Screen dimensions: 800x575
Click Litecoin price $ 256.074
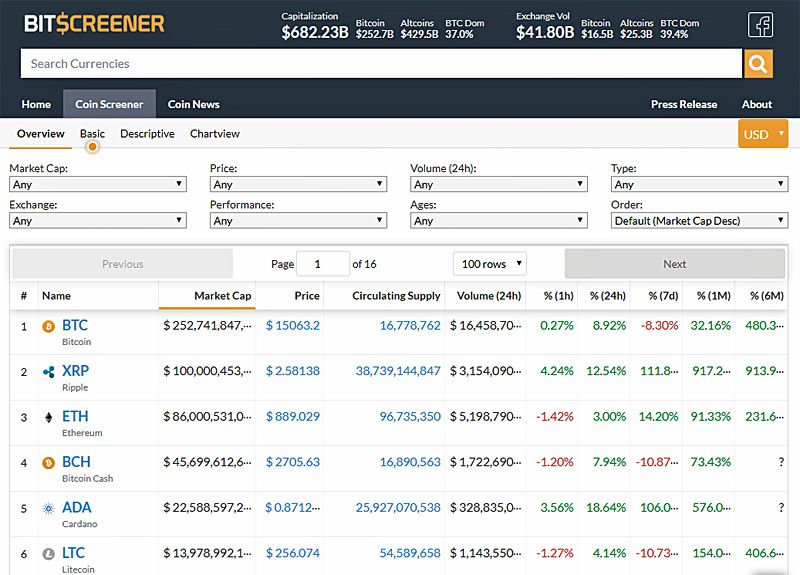click(293, 553)
